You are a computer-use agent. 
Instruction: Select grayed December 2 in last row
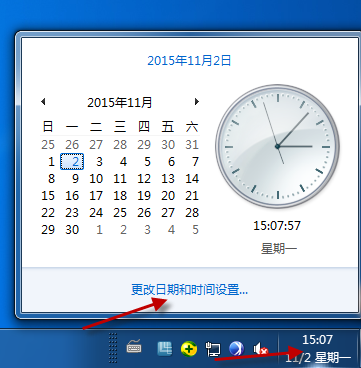point(123,230)
